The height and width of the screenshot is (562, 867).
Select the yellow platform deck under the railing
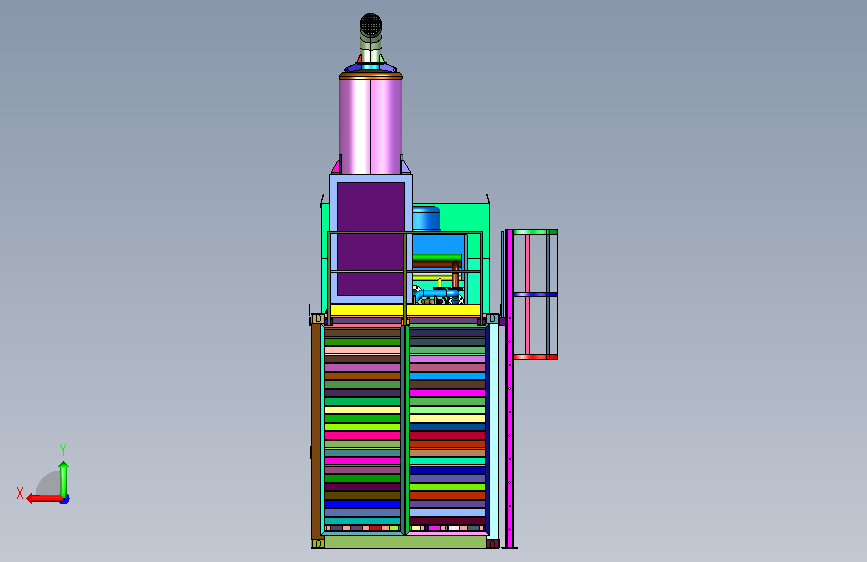[405, 310]
